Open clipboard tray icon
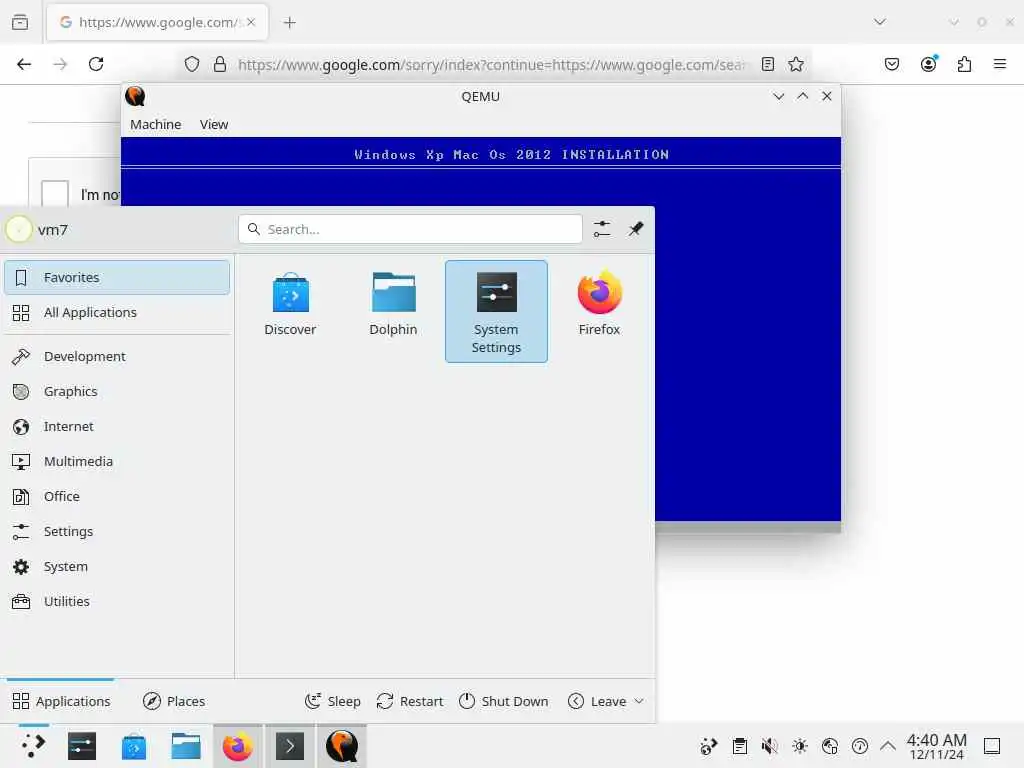 coord(740,746)
